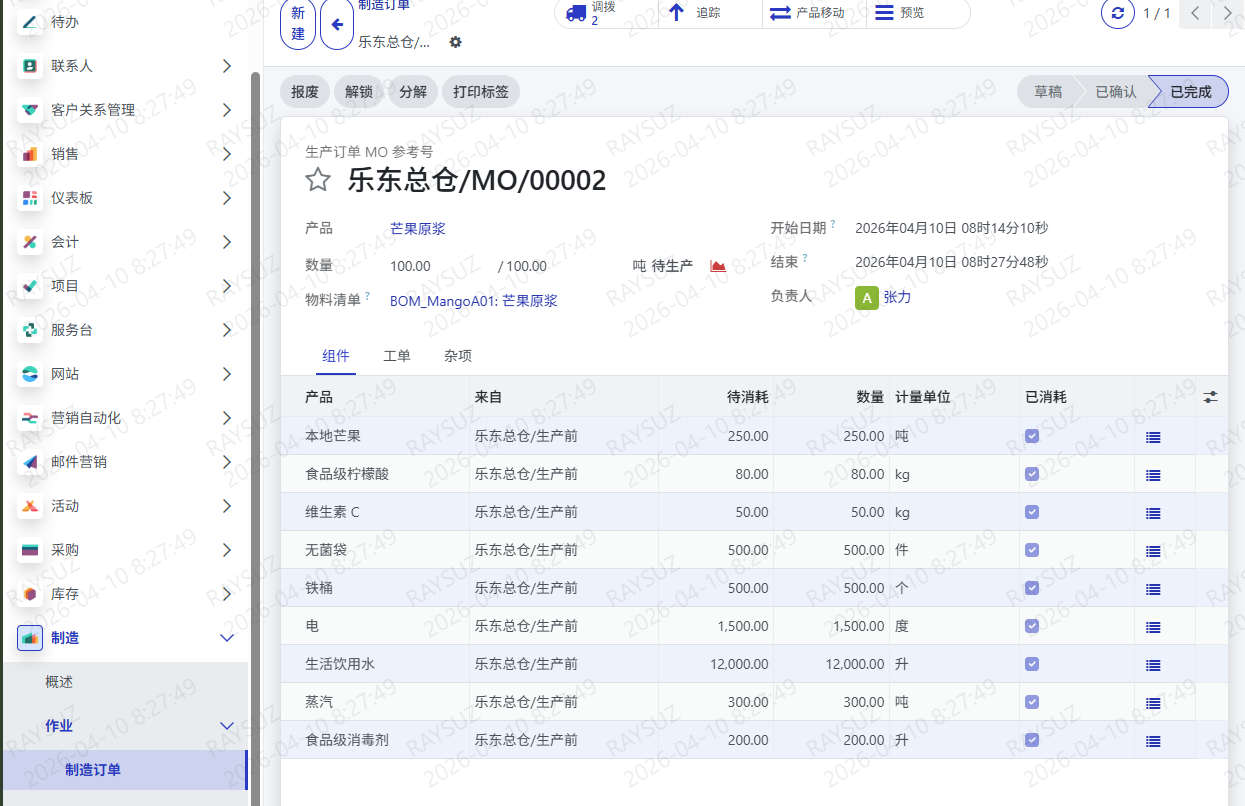
Task: Open the 调拨 smart button
Action: 606,13
